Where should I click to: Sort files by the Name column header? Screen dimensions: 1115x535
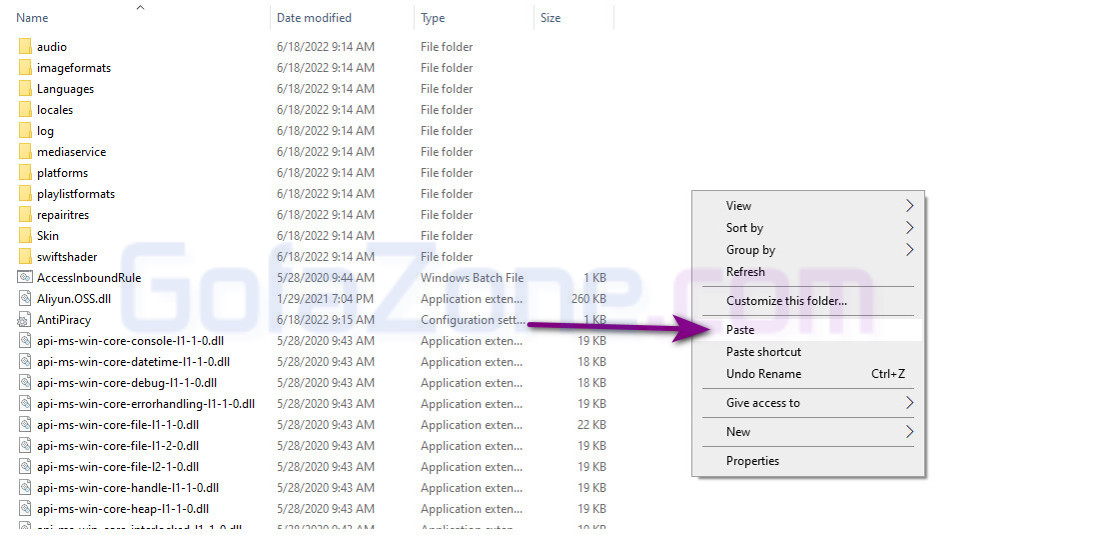33,18
